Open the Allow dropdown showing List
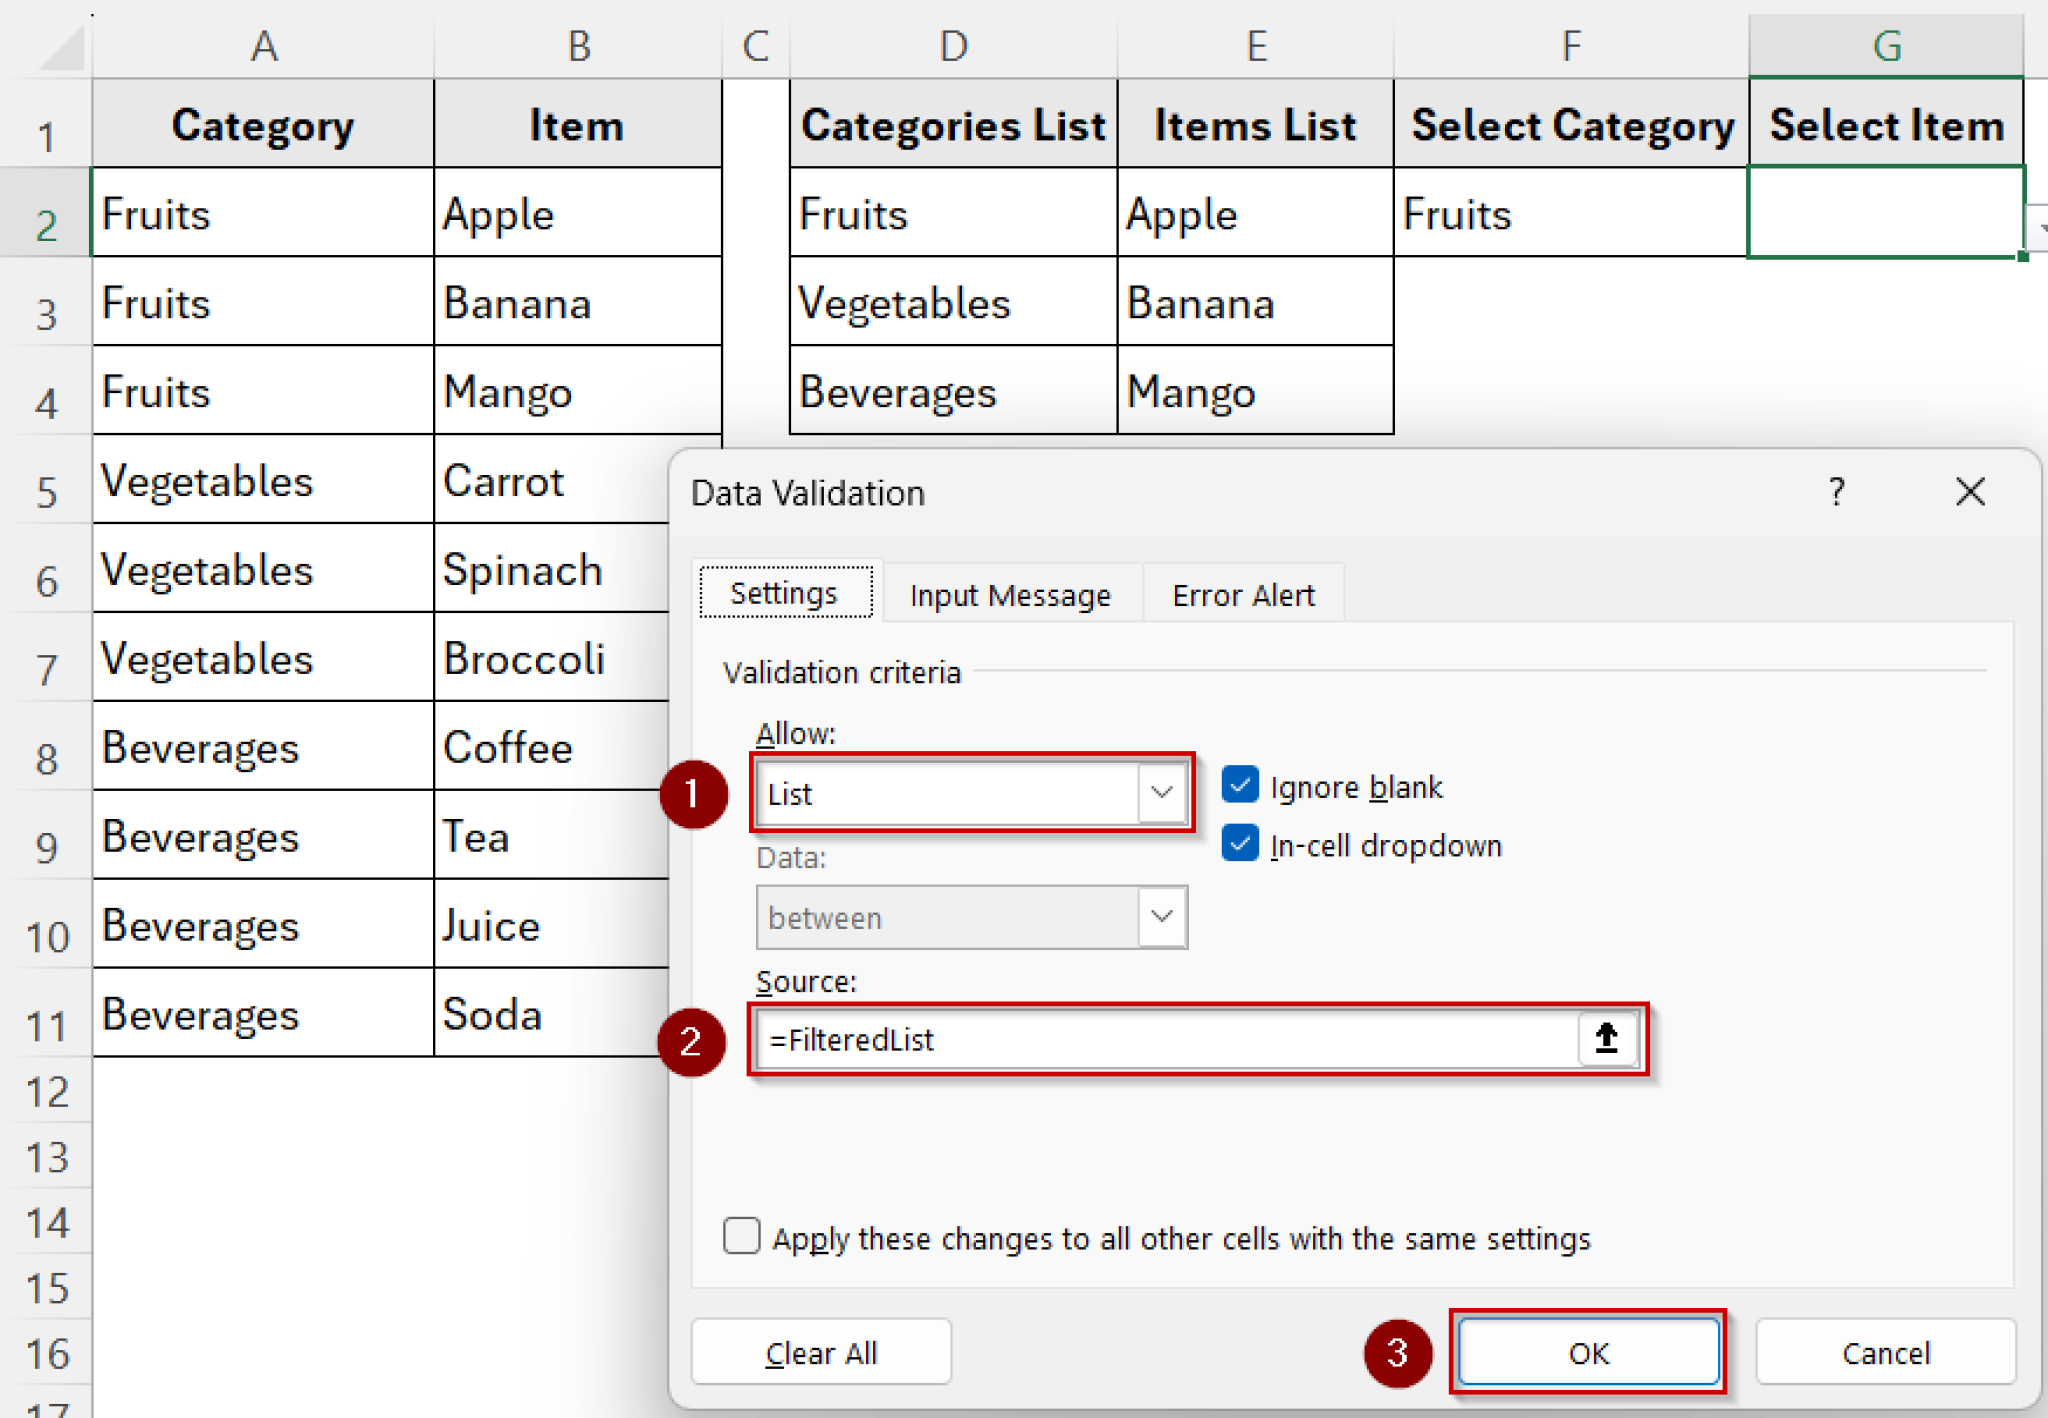The image size is (2048, 1418). click(1160, 793)
